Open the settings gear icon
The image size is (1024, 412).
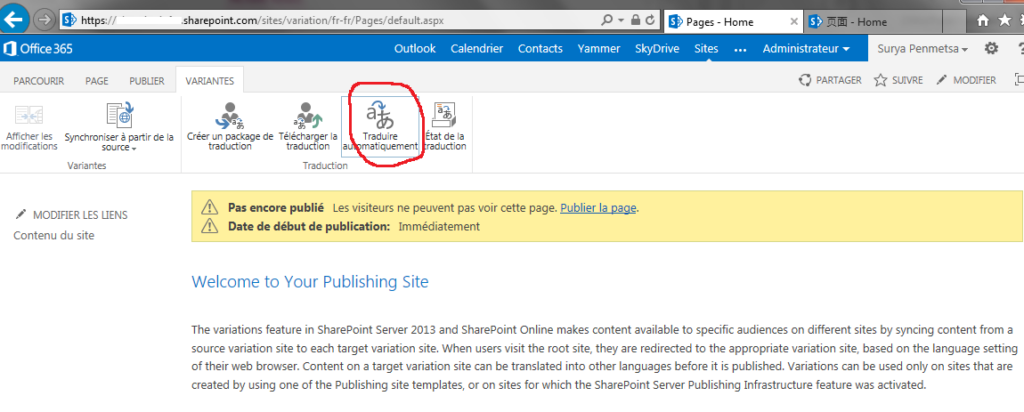(x=991, y=48)
